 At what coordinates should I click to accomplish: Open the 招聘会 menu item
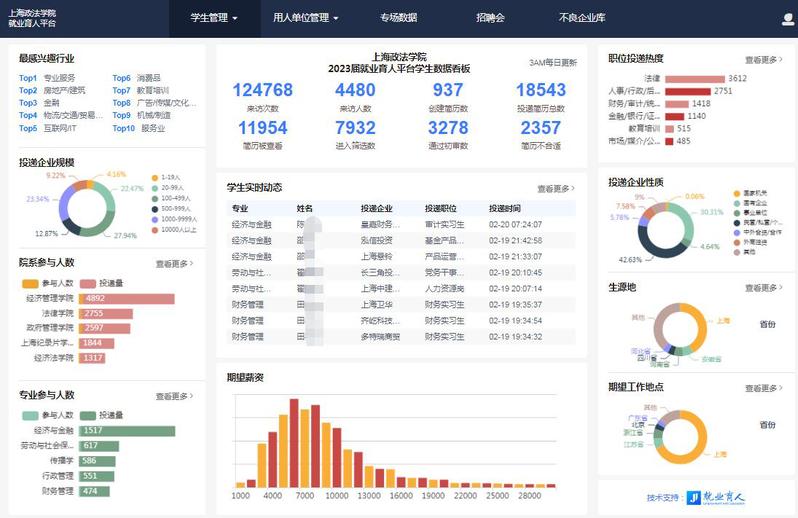pos(490,18)
